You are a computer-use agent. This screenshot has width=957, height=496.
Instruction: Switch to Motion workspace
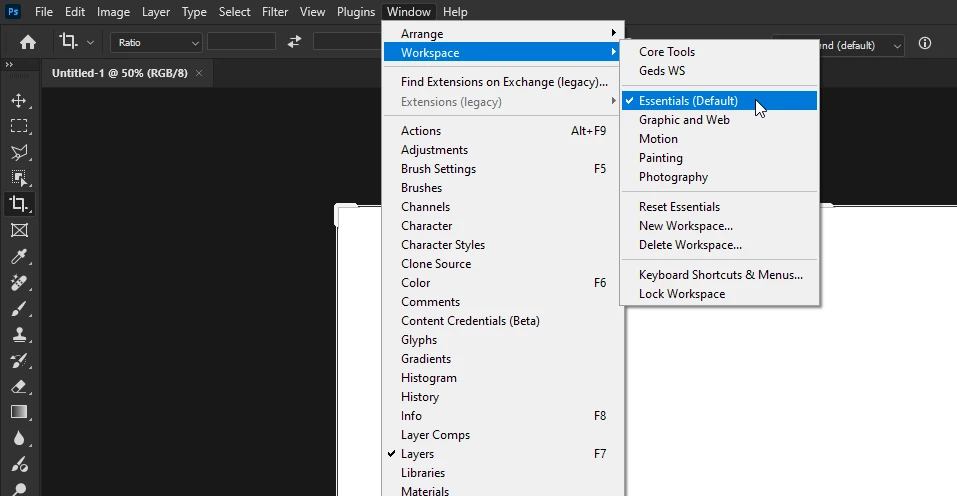(719, 138)
